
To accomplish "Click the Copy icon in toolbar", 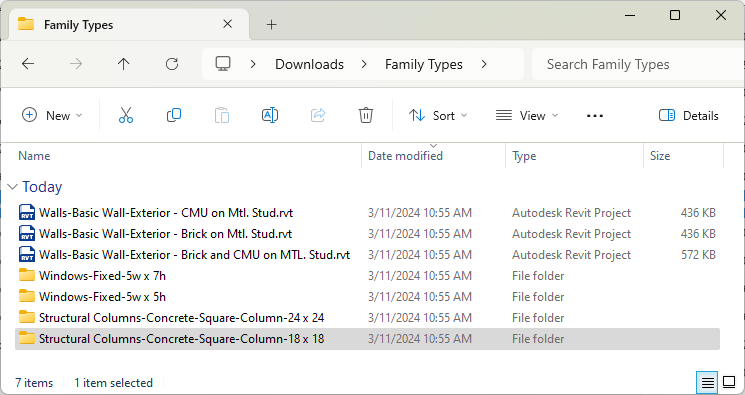I will tap(174, 116).
